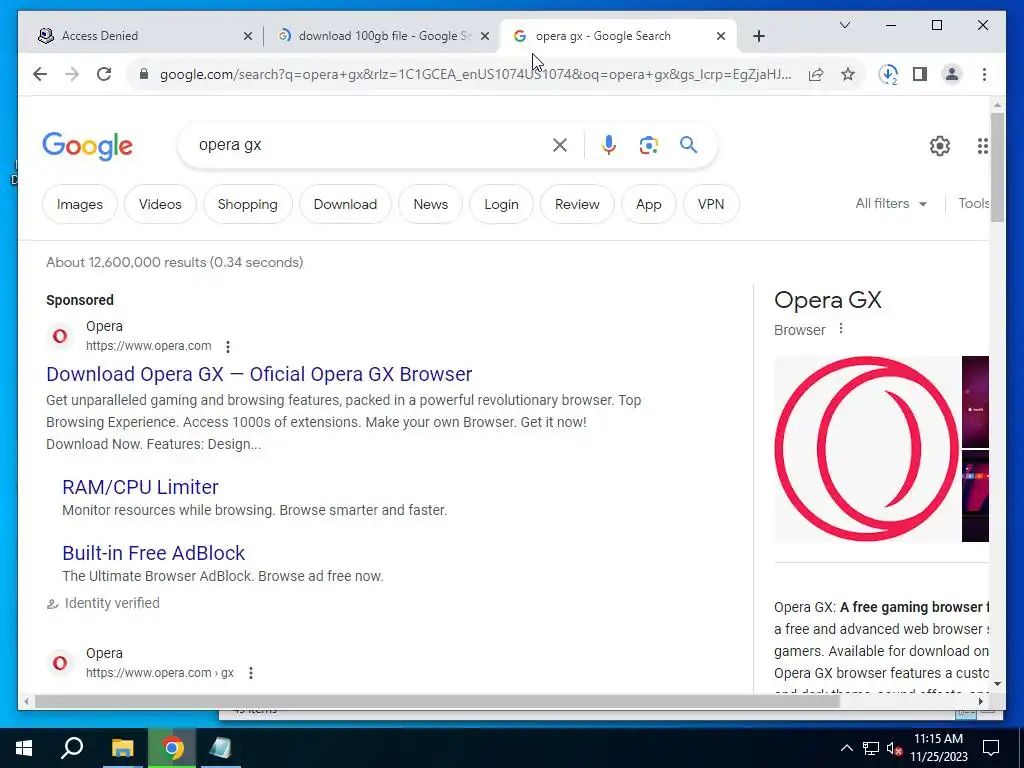This screenshot has width=1024, height=768.
Task: Open options for the sponsored Opera ad
Action: 227,347
